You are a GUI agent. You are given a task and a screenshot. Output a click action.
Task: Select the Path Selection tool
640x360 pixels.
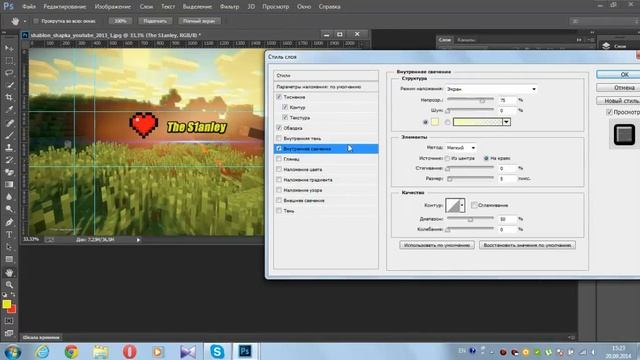tap(9, 247)
